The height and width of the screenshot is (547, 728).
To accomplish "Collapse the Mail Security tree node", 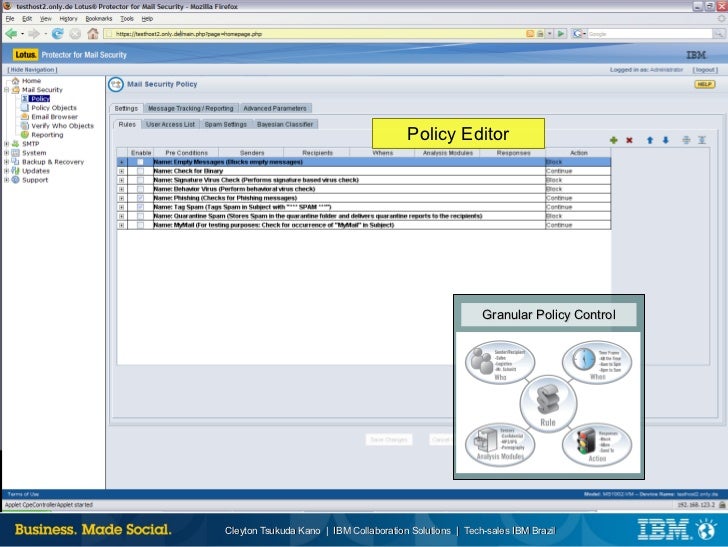I will pos(6,90).
